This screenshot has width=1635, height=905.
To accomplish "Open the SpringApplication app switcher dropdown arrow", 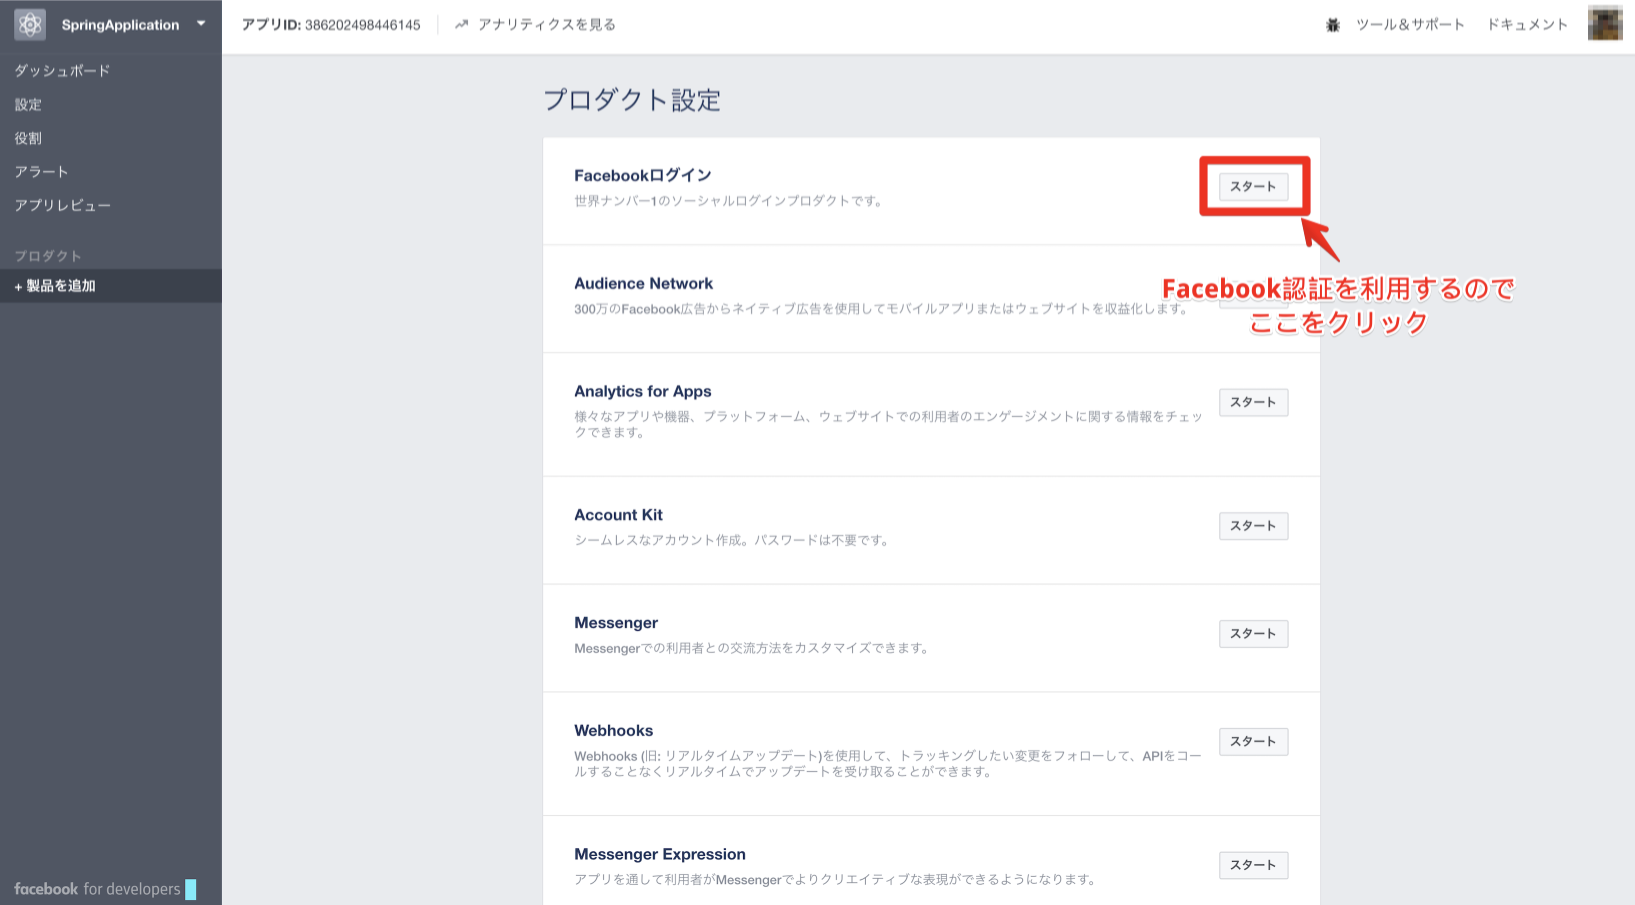I will click(201, 23).
